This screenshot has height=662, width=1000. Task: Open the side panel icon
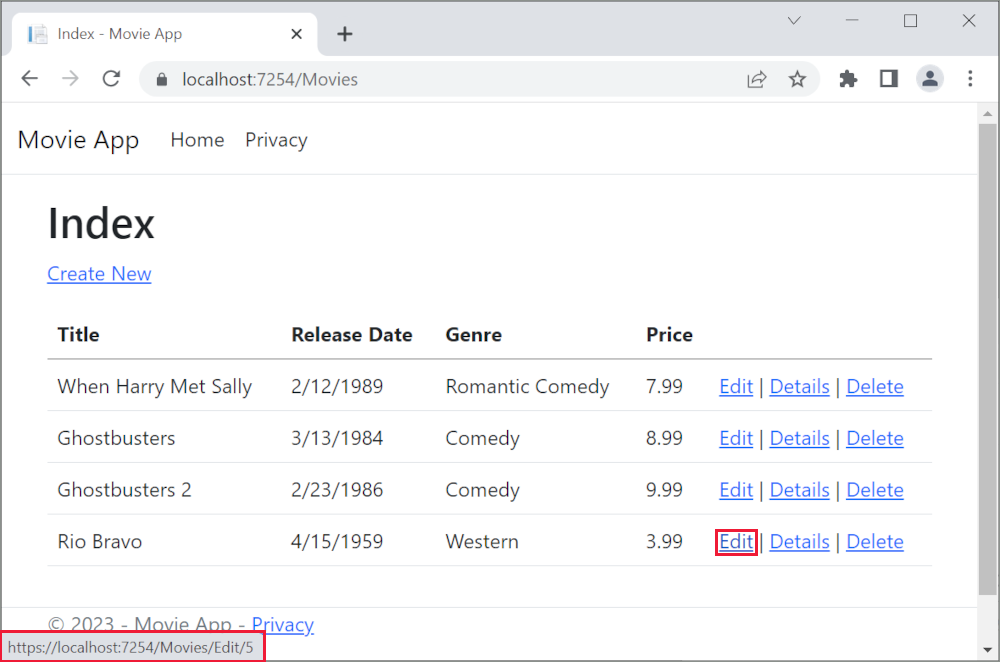(x=888, y=78)
